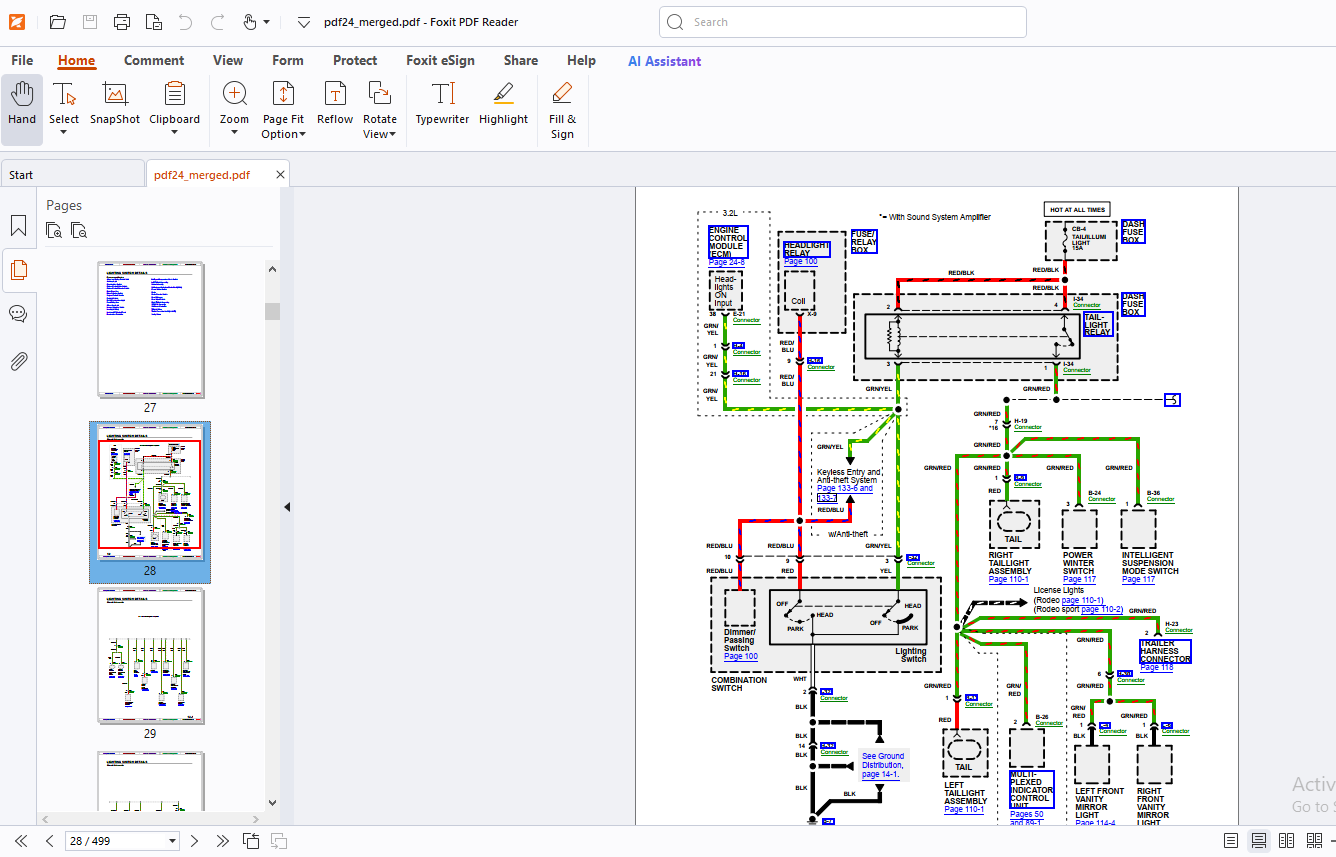
Task: Click the thumbnail panel scrollbar handle
Action: coord(272,311)
